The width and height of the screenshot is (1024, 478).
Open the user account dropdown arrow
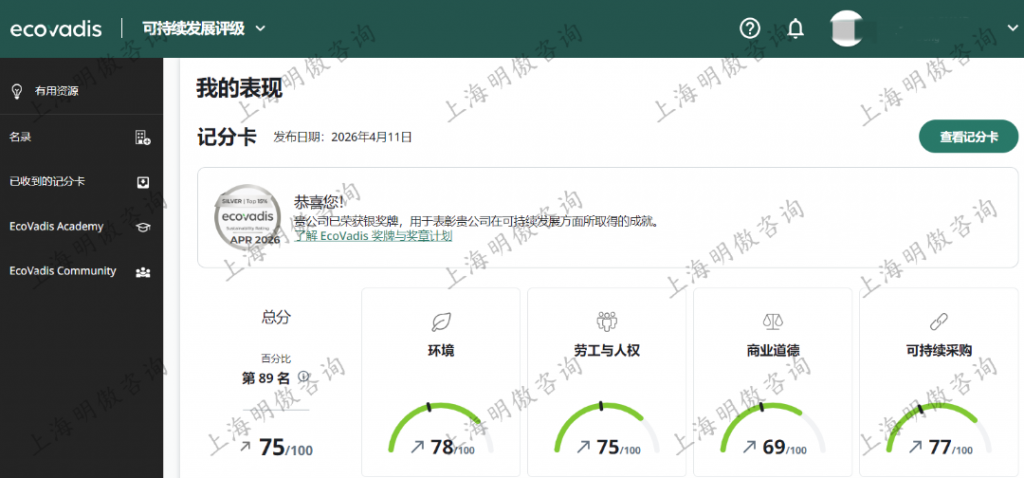[x=1007, y=29]
